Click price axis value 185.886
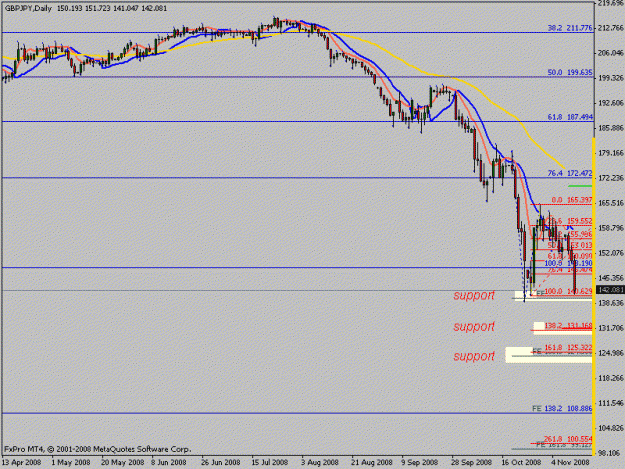625x469 pixels. pyautogui.click(x=611, y=128)
